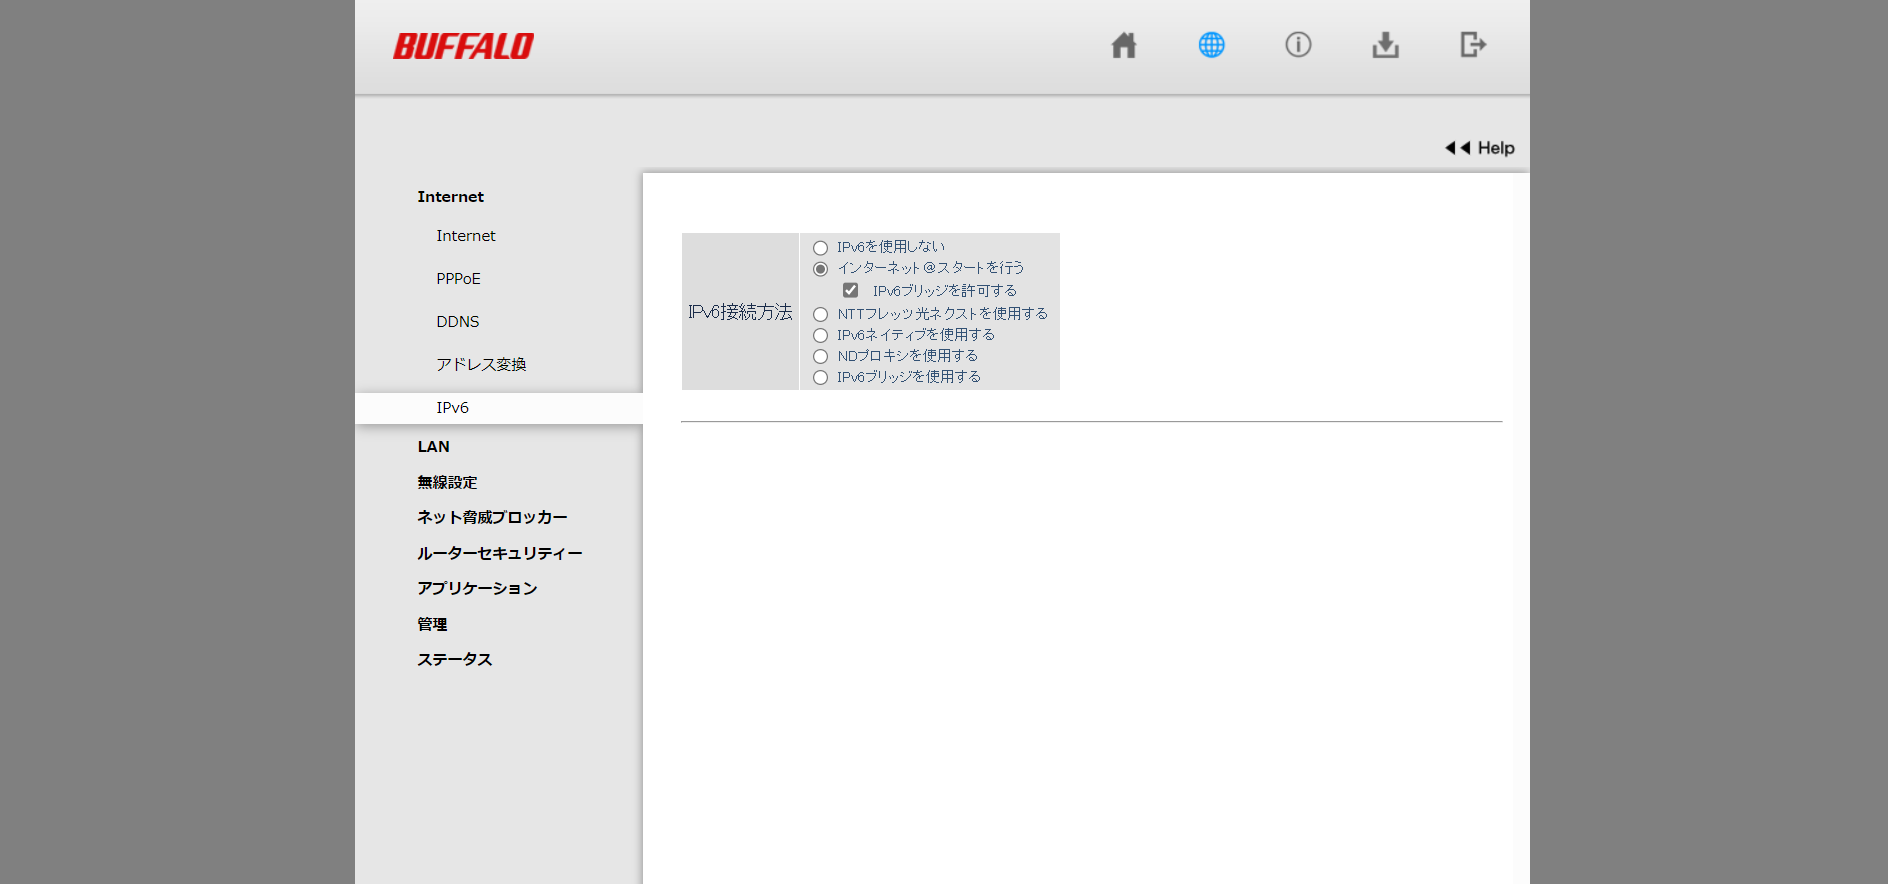1888x884 pixels.
Task: Select 'NDプロキシを使用する' radio option
Action: pos(821,357)
